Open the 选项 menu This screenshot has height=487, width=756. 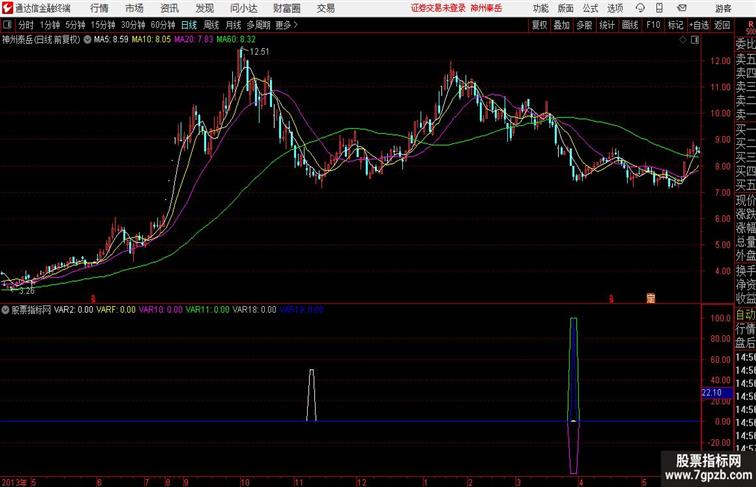615,8
